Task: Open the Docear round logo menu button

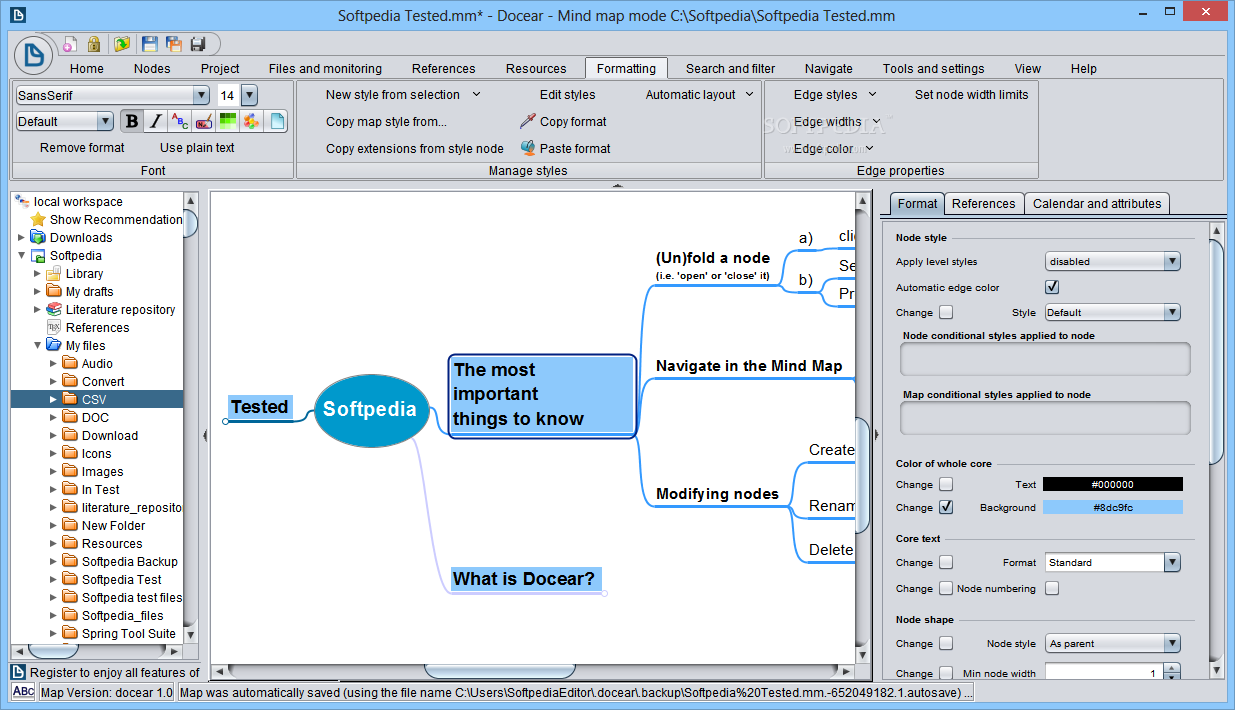Action: 35,55
